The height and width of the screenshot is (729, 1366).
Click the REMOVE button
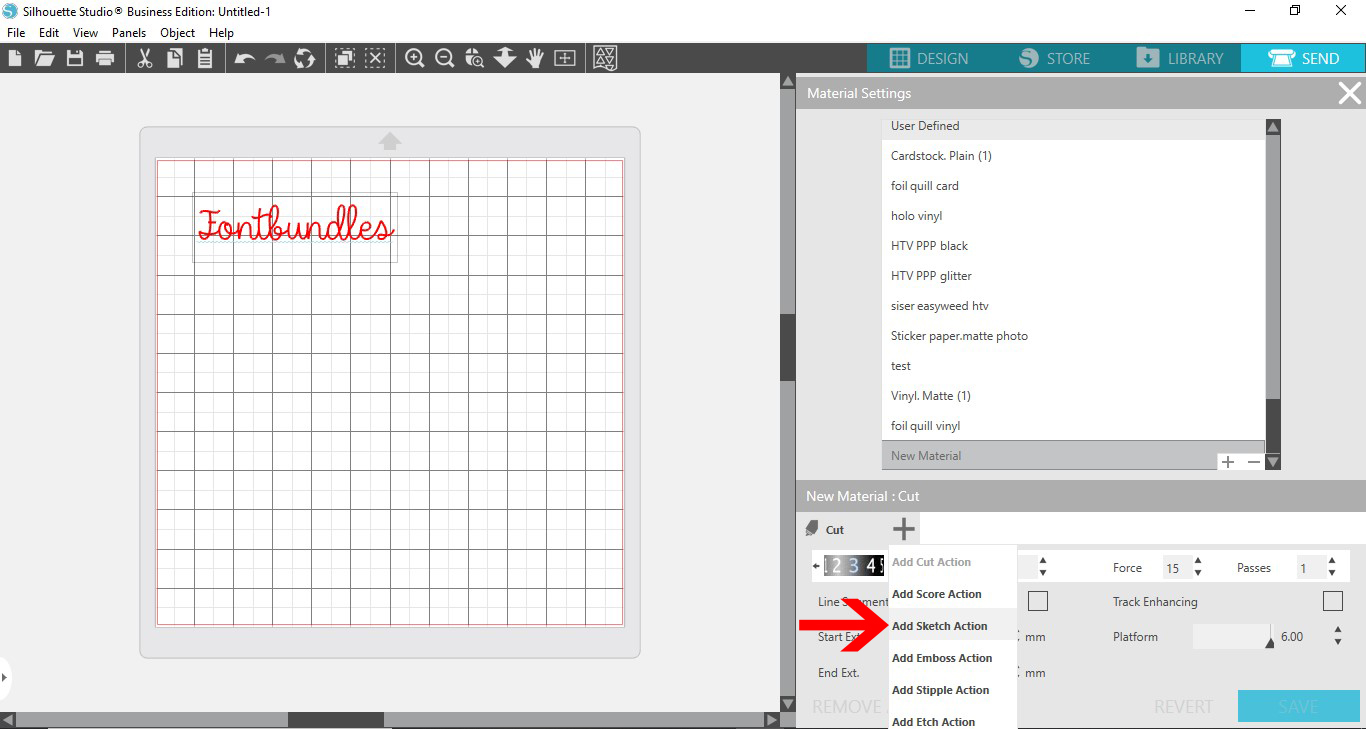coord(846,707)
